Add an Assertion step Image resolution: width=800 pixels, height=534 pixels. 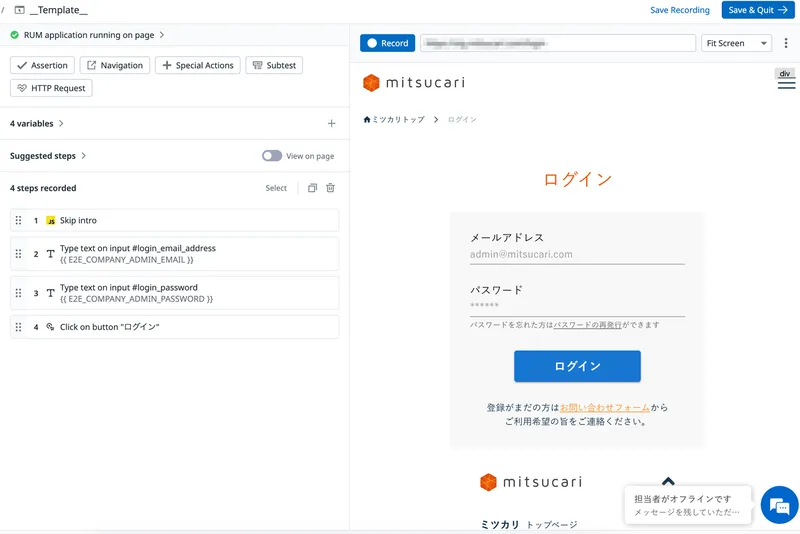[42, 65]
